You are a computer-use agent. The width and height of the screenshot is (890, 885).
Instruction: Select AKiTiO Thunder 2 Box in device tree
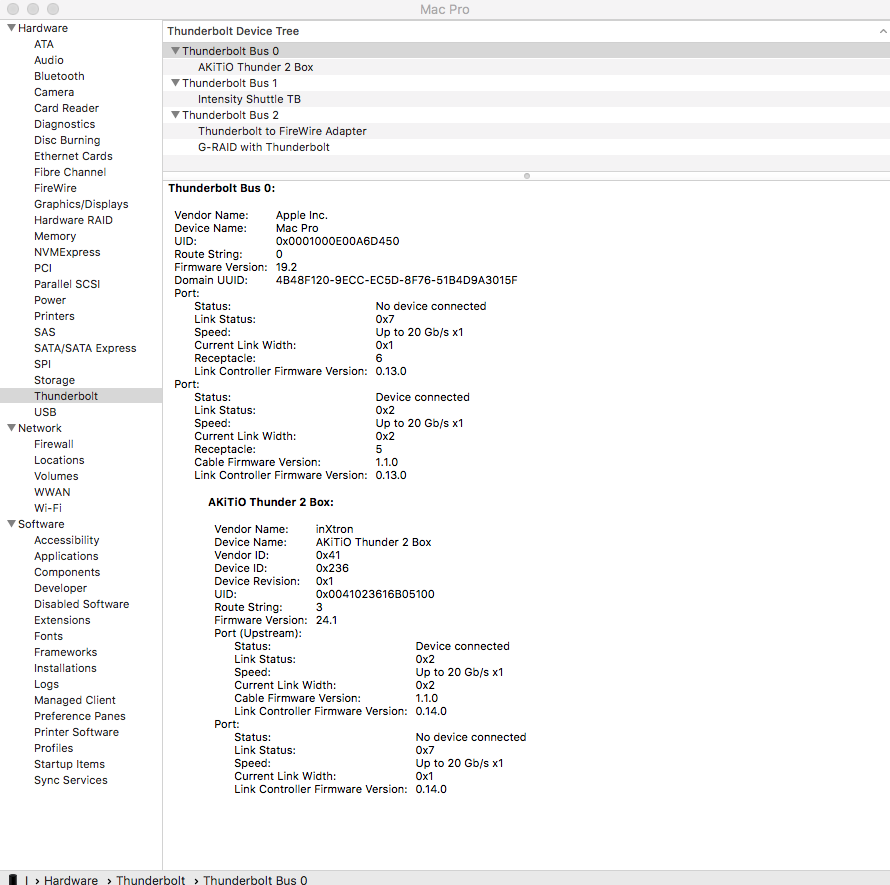pyautogui.click(x=526, y=67)
